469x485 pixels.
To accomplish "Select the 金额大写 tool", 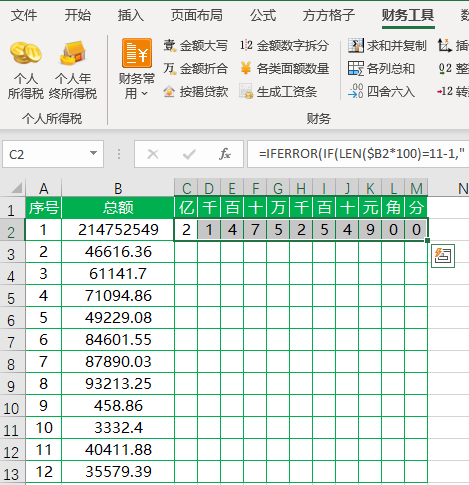I will 195,46.
